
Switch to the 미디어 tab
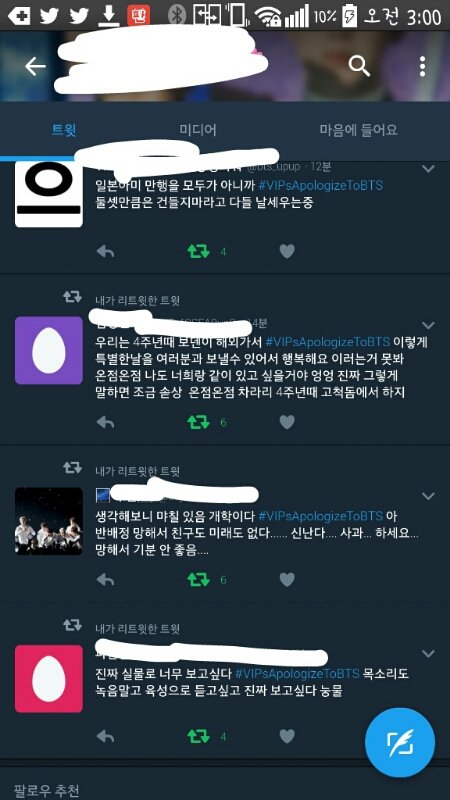[198, 130]
